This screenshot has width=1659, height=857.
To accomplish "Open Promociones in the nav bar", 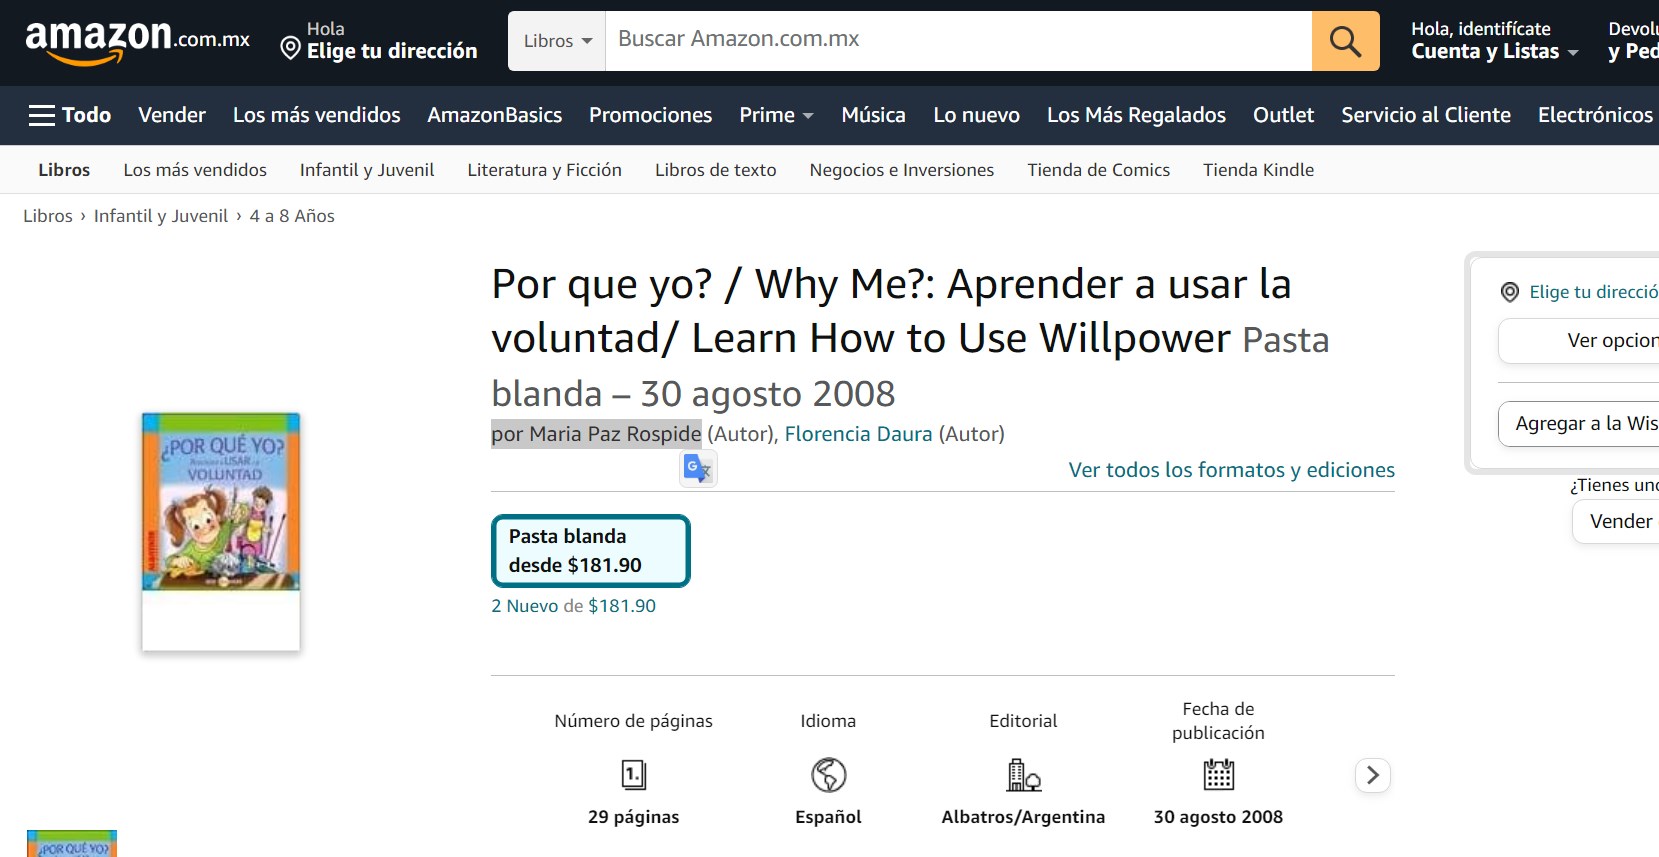I will [650, 115].
